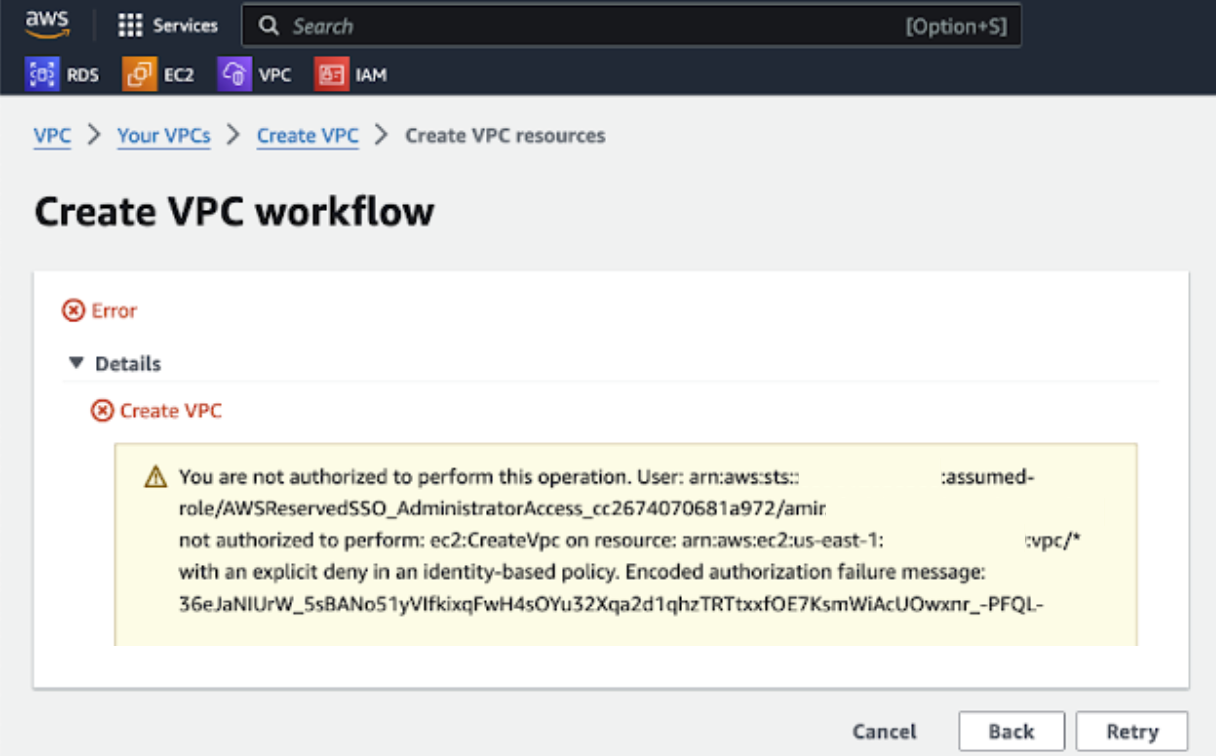Click the red Error status icon

click(73, 311)
